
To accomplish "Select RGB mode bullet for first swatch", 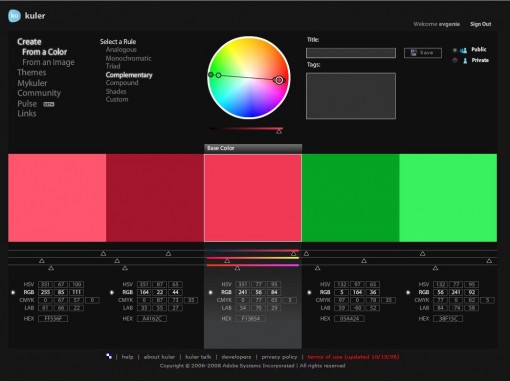I will pos(13,292).
